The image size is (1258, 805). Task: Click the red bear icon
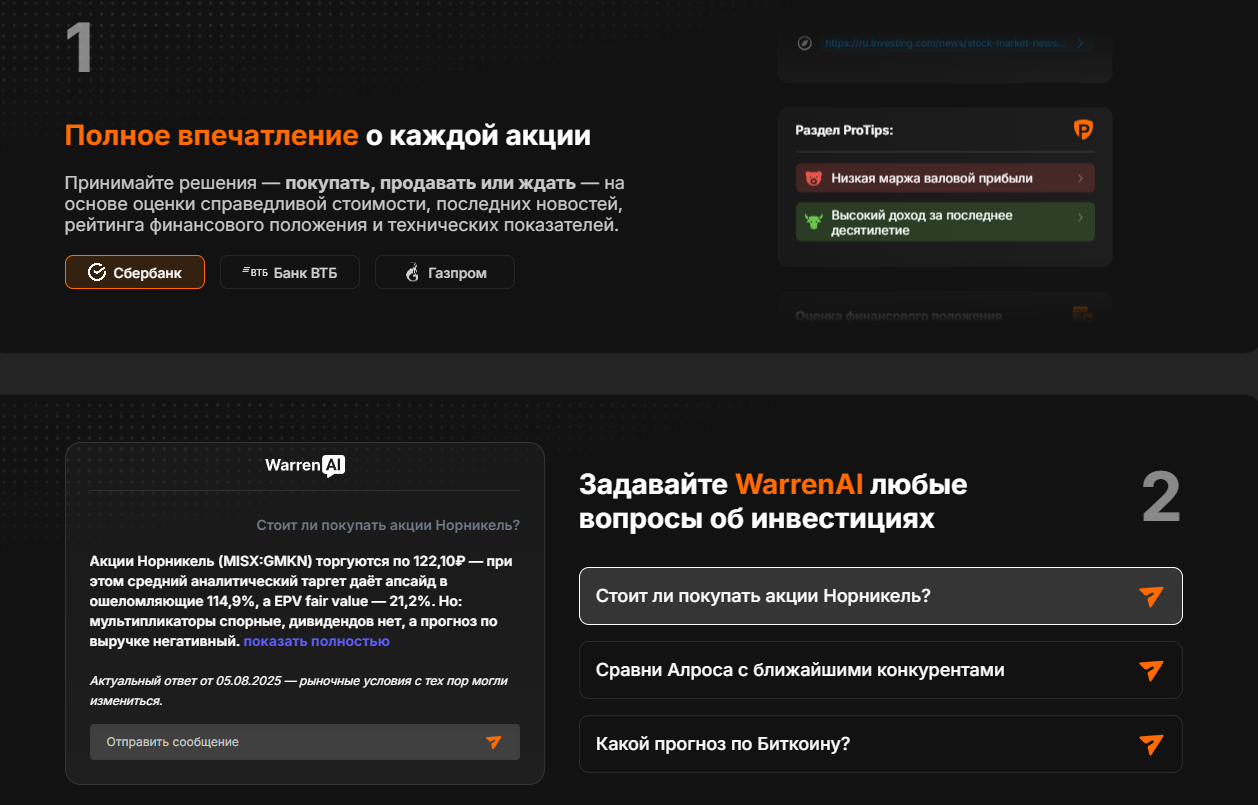coord(814,178)
